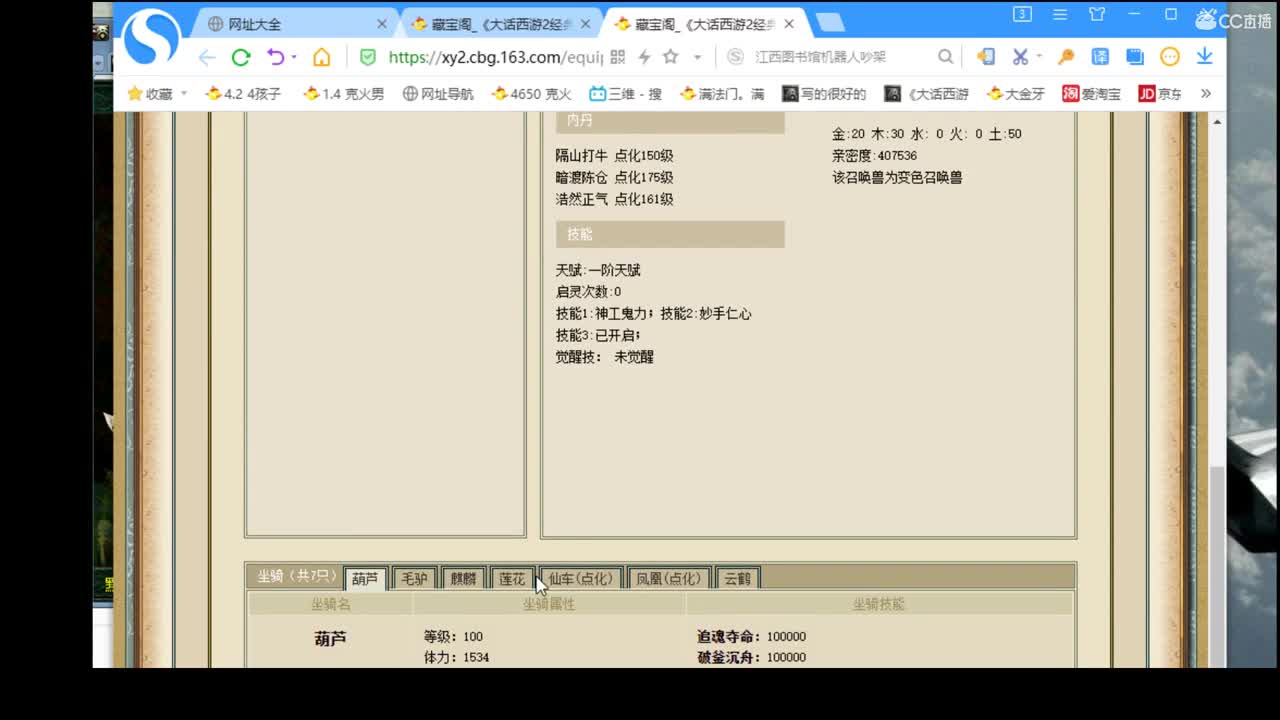The height and width of the screenshot is (720, 1280).
Task: Open the 收藏 favorites bookmark button
Action: click(x=150, y=94)
